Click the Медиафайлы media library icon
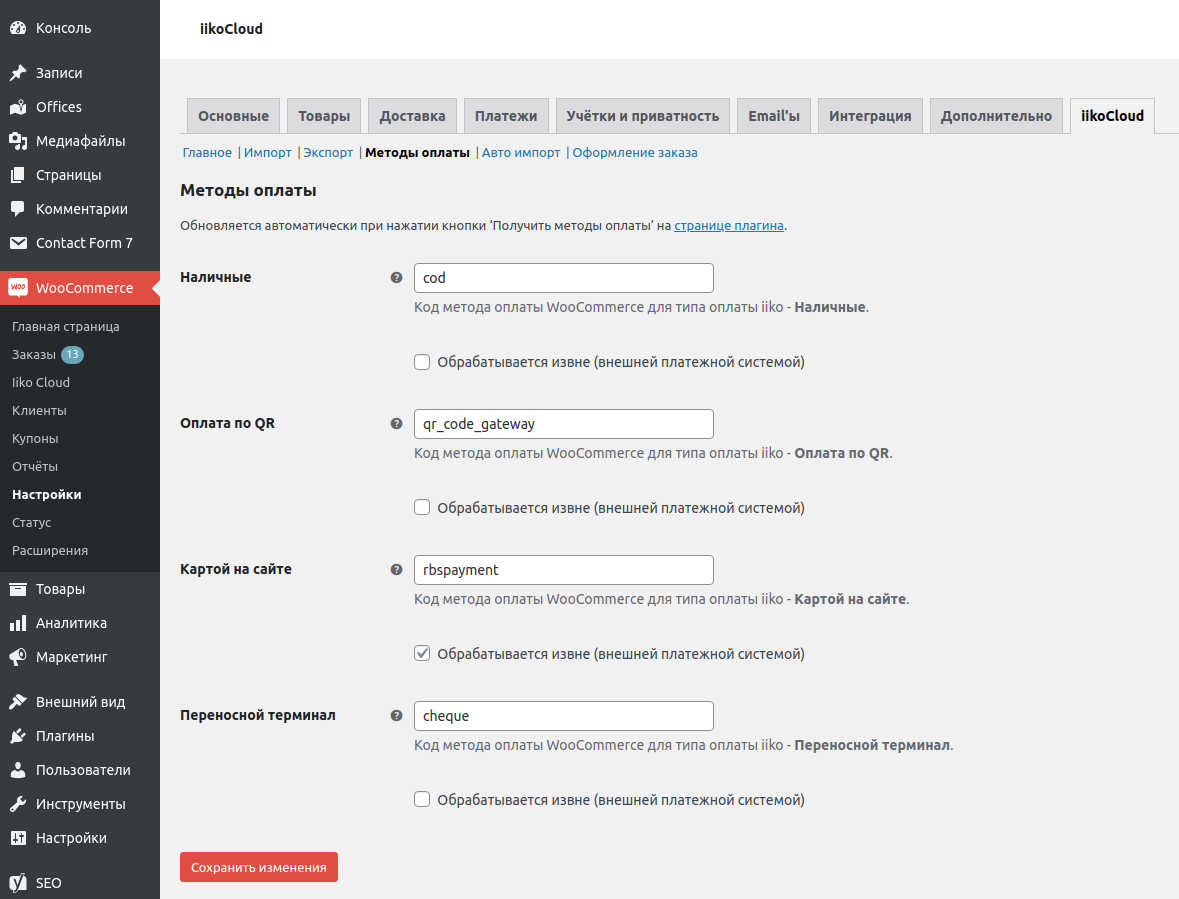Viewport: 1179px width, 899px height. [x=18, y=141]
